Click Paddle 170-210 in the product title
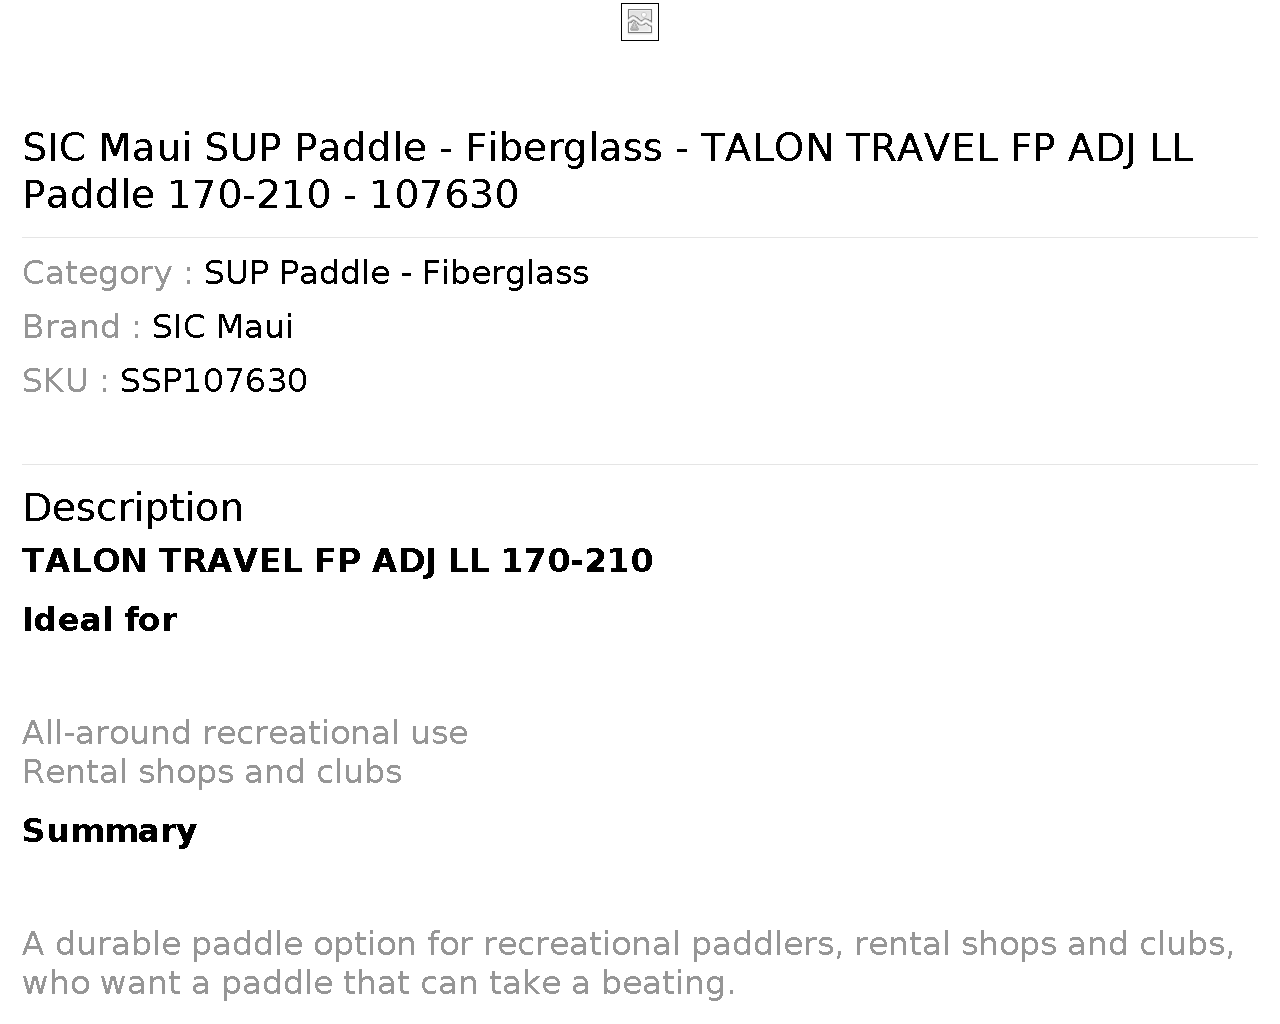 [x=176, y=194]
